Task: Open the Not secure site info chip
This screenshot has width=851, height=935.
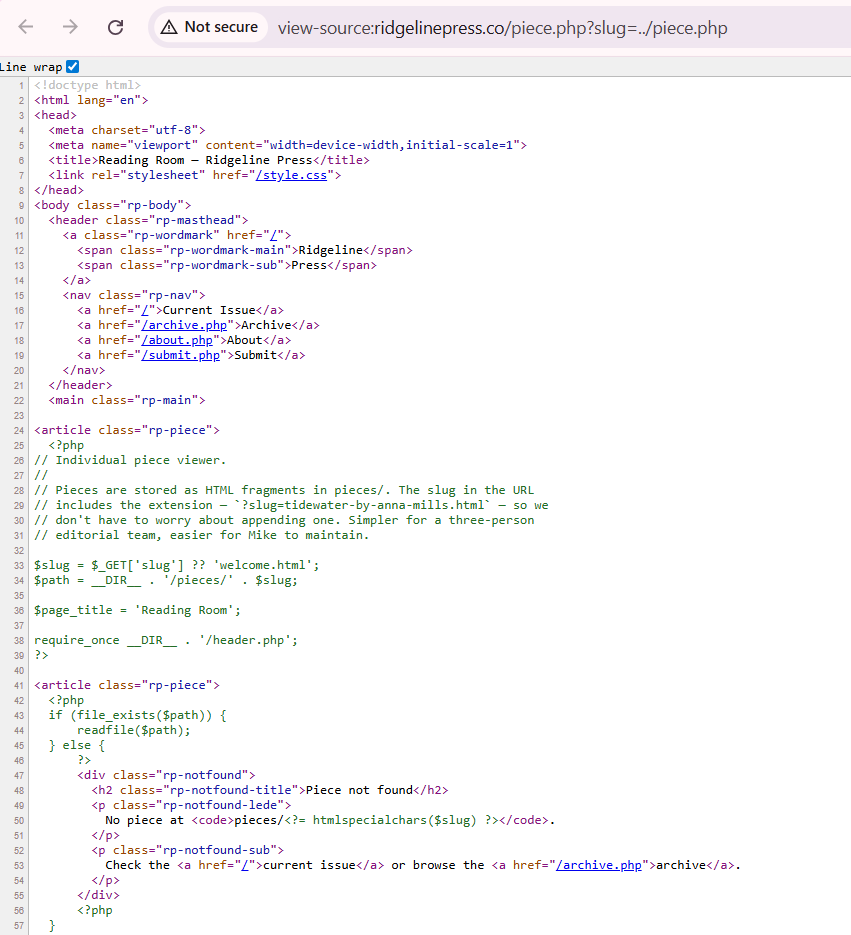Action: click(x=209, y=27)
